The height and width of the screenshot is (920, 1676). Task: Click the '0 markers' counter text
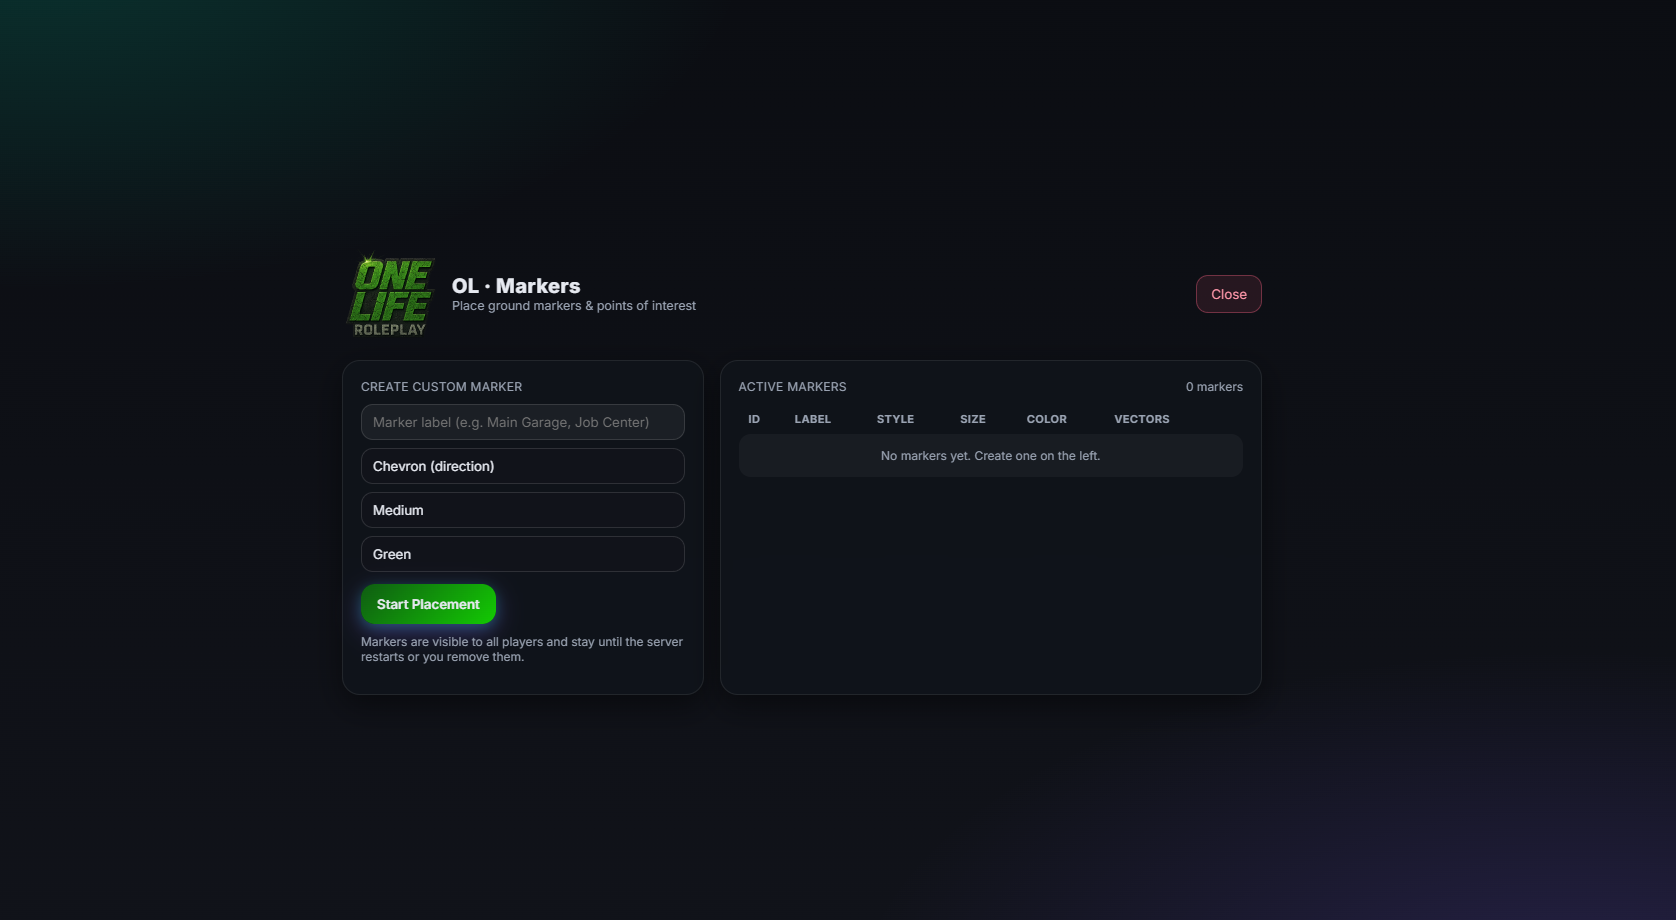pos(1214,387)
